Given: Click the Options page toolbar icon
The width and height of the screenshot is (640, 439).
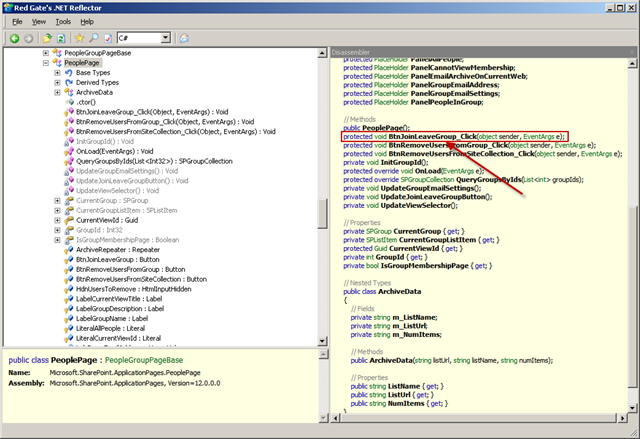Looking at the screenshot, I should [x=108, y=38].
